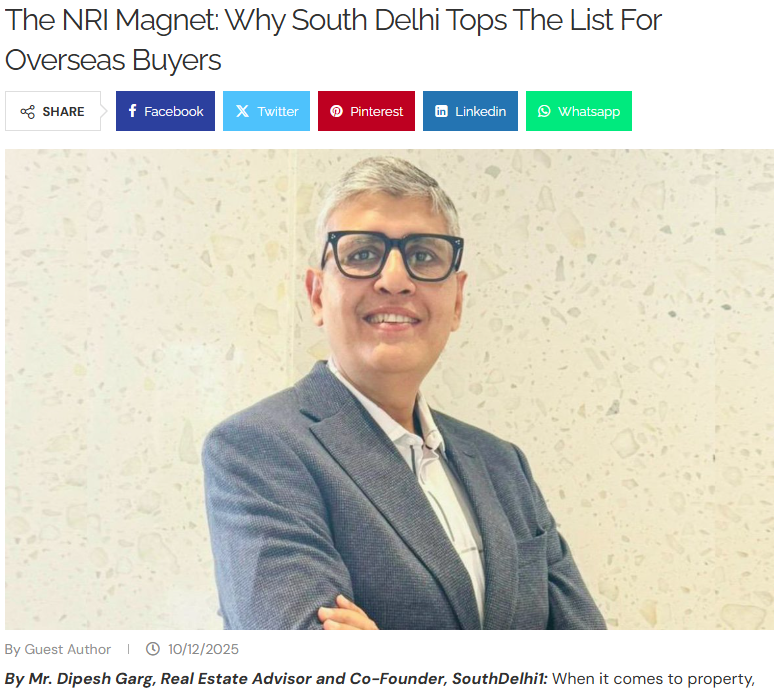Click the X logo on Twitter button
Image resolution: width=779 pixels, height=697 pixels.
click(242, 111)
